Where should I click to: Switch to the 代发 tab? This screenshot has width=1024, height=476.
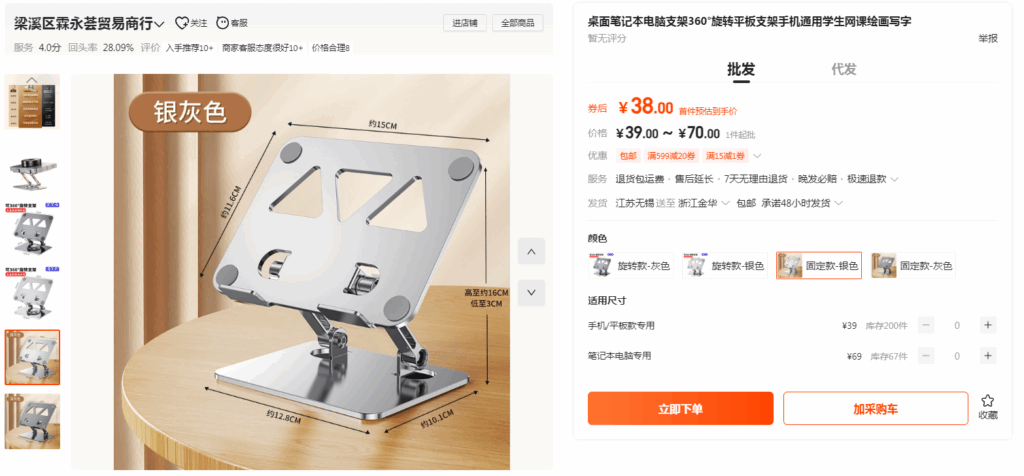coord(844,70)
